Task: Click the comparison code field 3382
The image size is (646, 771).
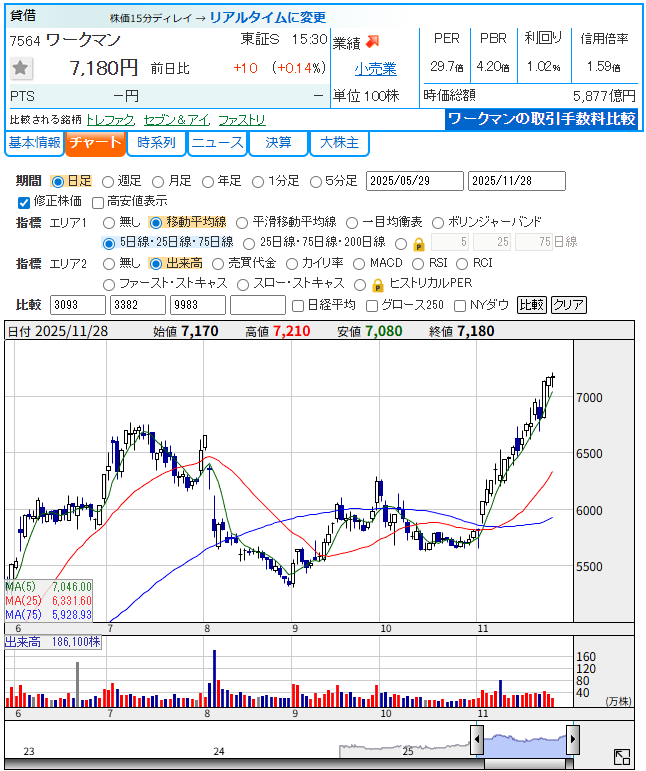Action: (x=138, y=305)
